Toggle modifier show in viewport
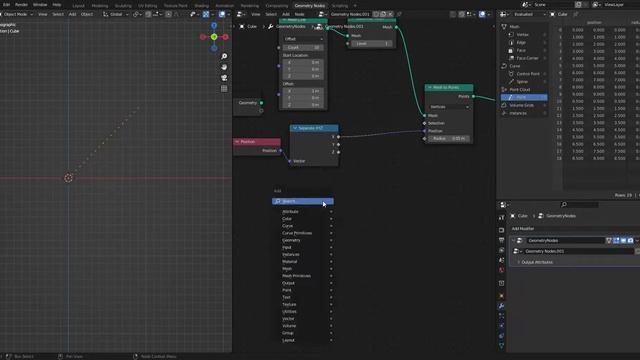The width and height of the screenshot is (640, 360). click(x=623, y=240)
